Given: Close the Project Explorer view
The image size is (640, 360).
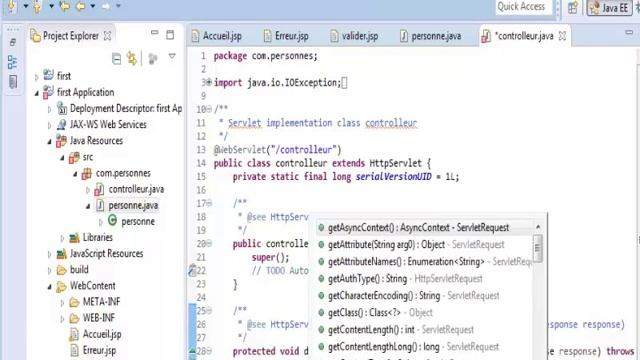Looking at the screenshot, I should tap(107, 36).
